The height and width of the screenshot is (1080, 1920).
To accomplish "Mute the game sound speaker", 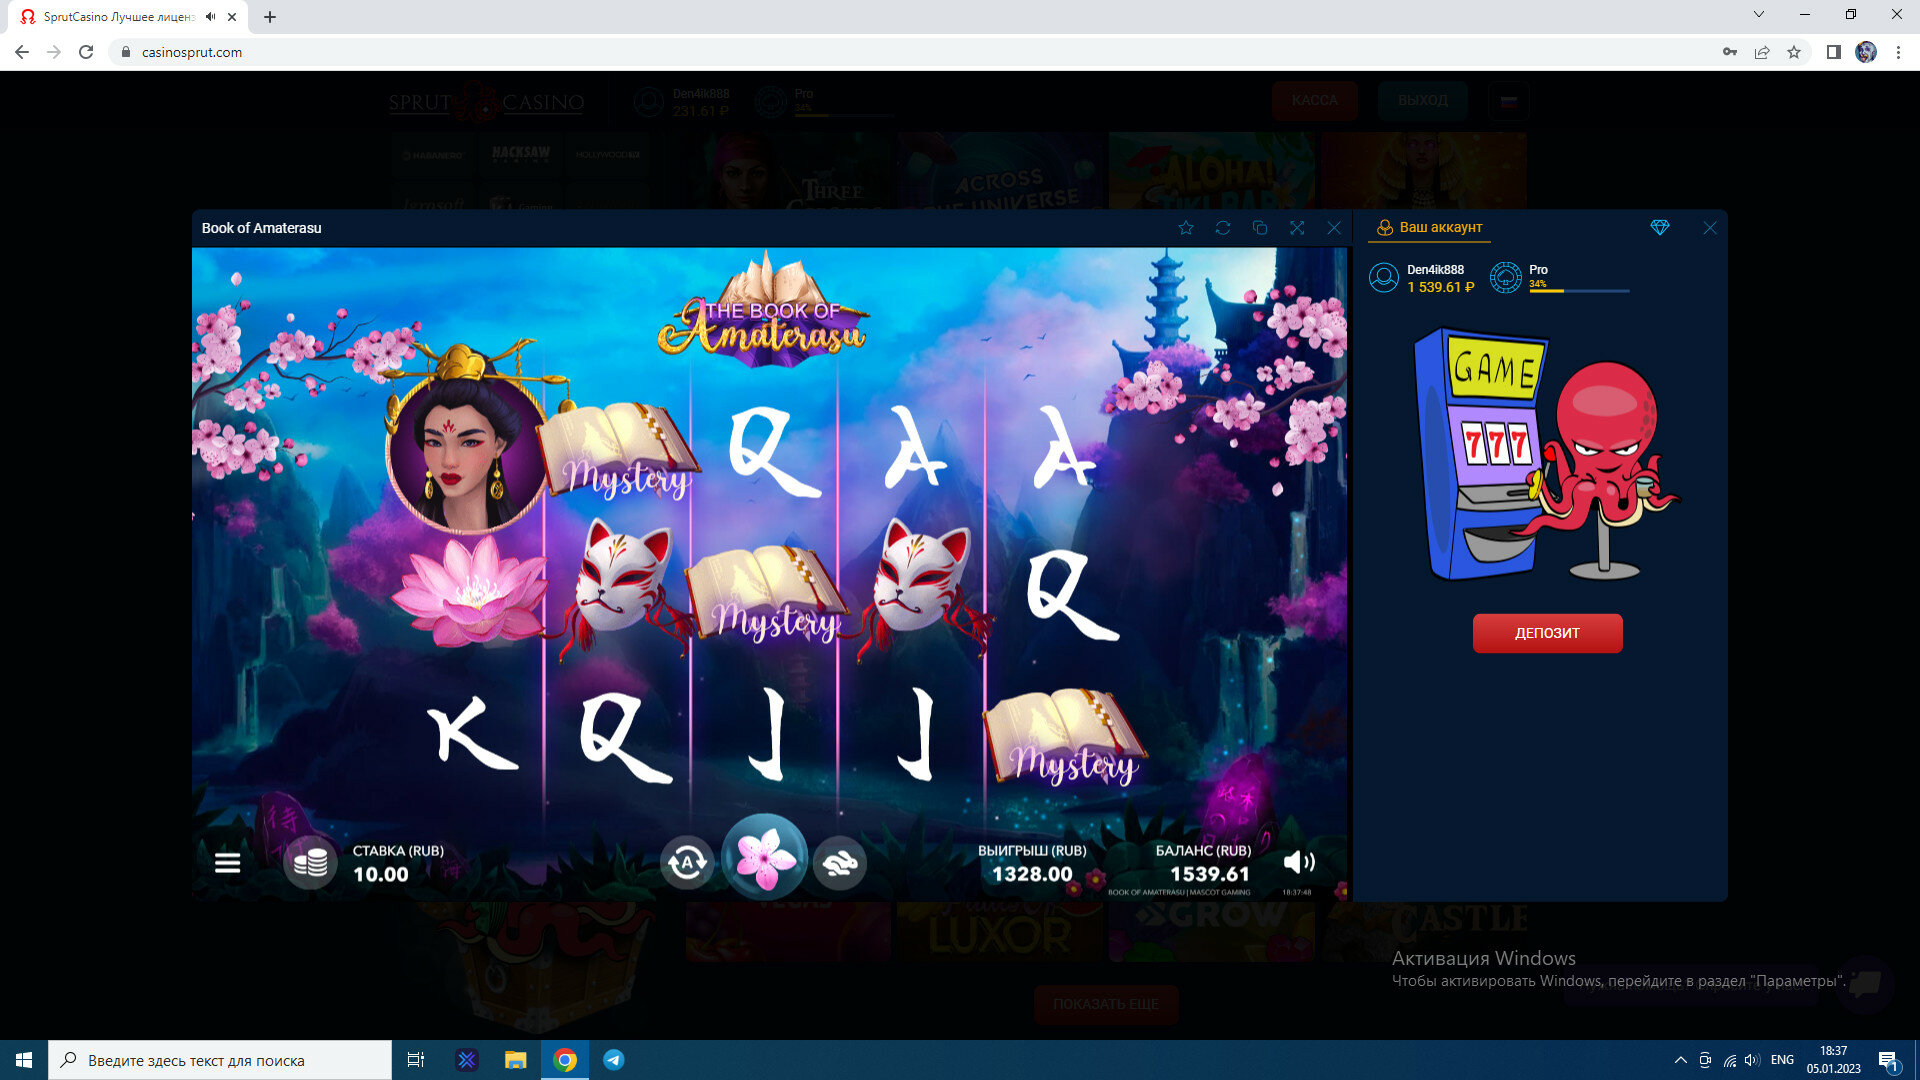I will point(1298,862).
